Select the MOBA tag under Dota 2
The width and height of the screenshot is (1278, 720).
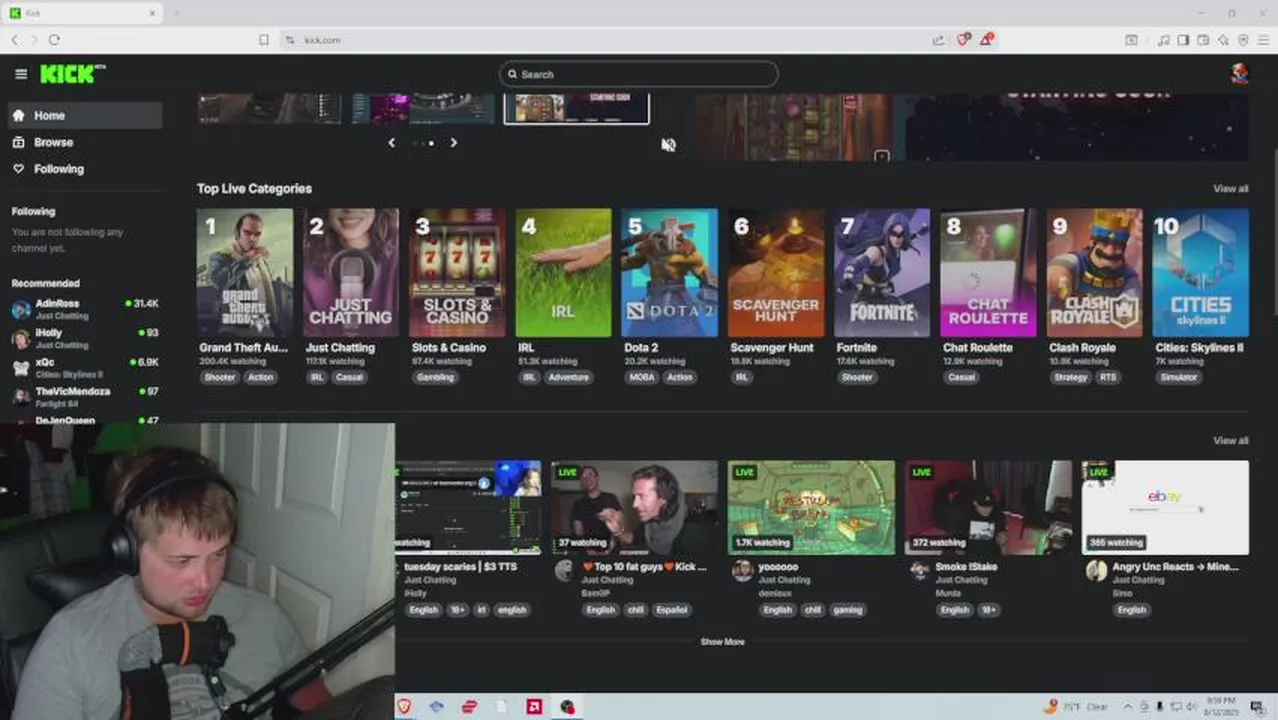(641, 377)
